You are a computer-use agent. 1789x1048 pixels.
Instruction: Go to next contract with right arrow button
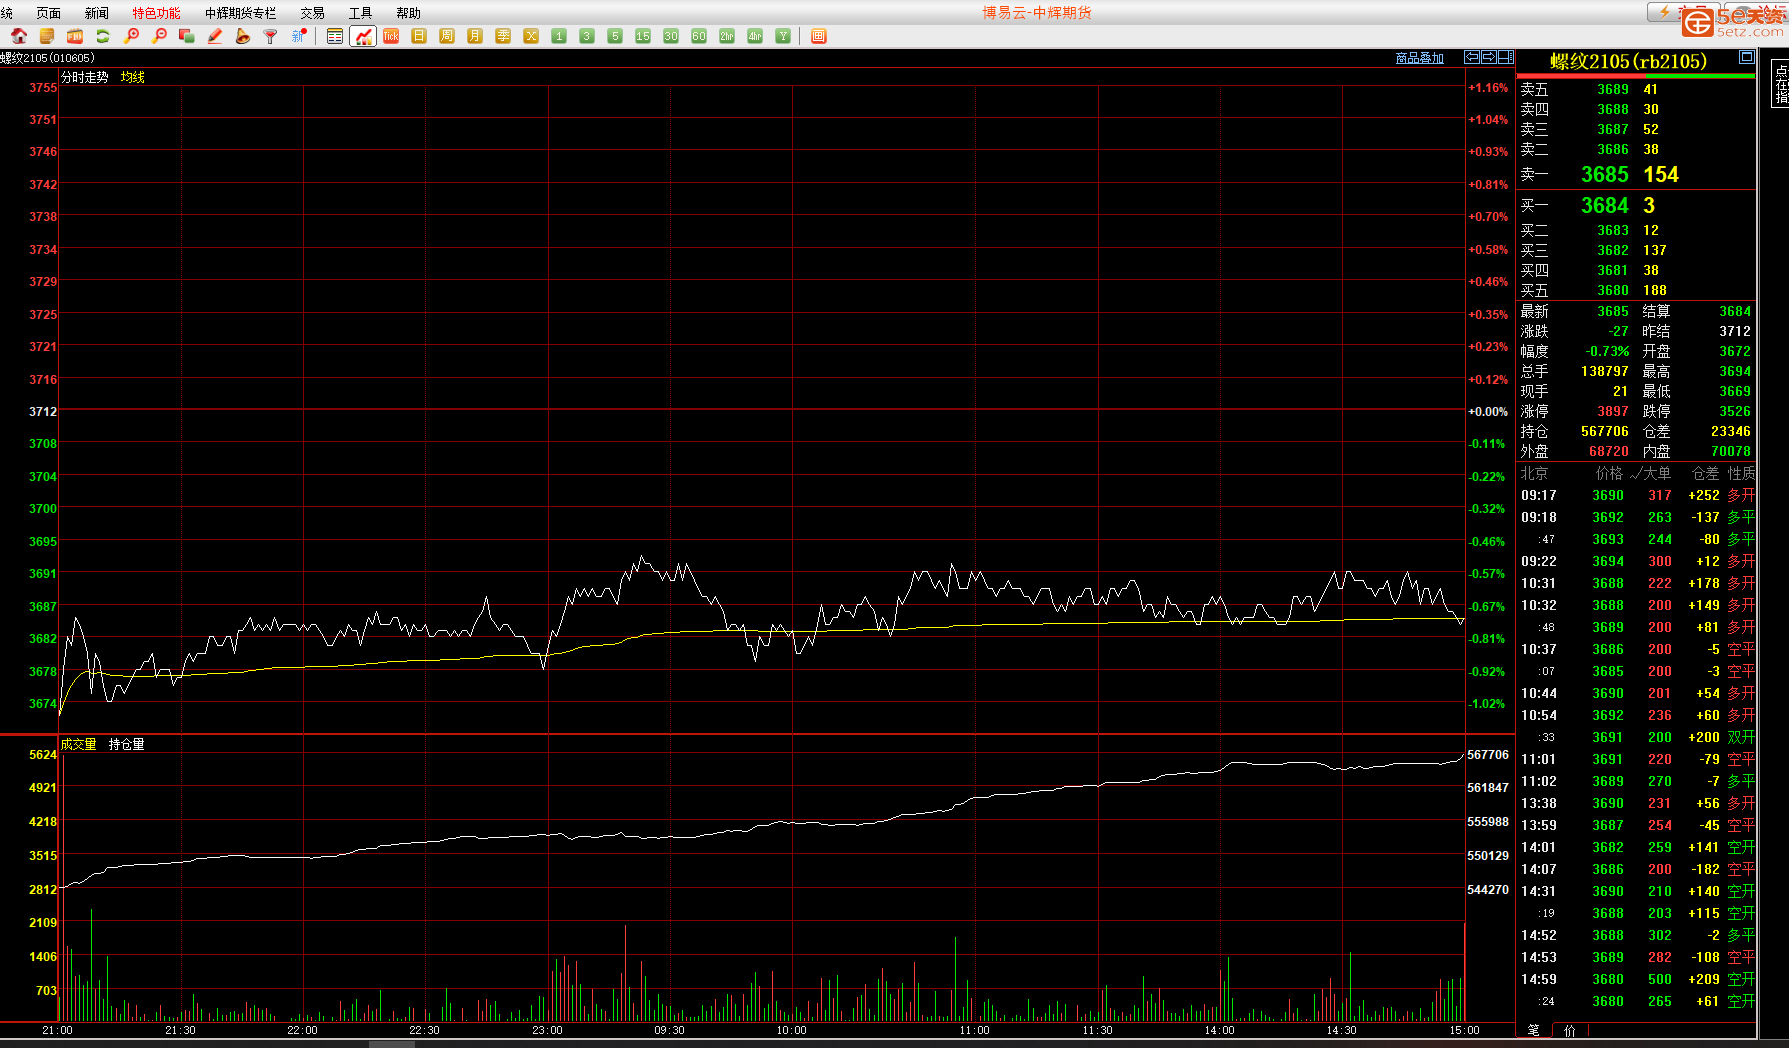(1489, 57)
